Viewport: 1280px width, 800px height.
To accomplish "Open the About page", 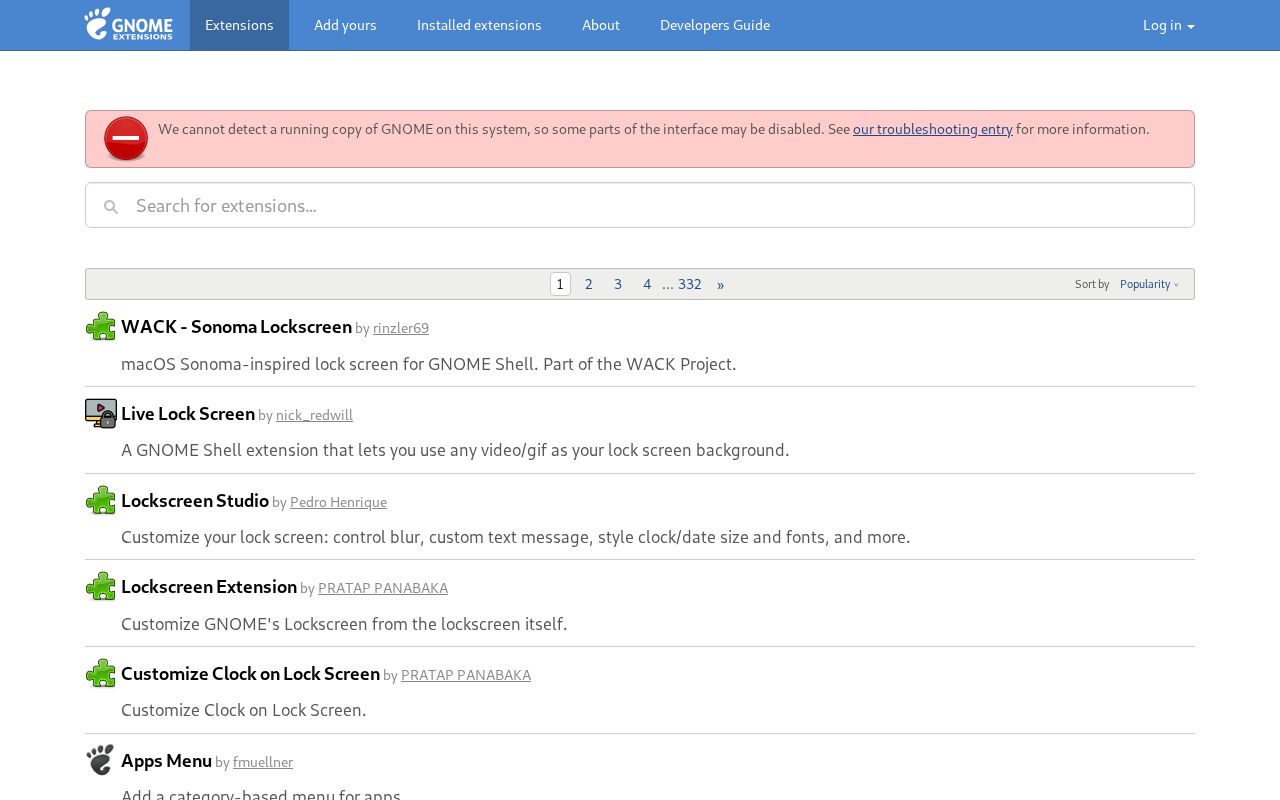I will click(x=601, y=25).
